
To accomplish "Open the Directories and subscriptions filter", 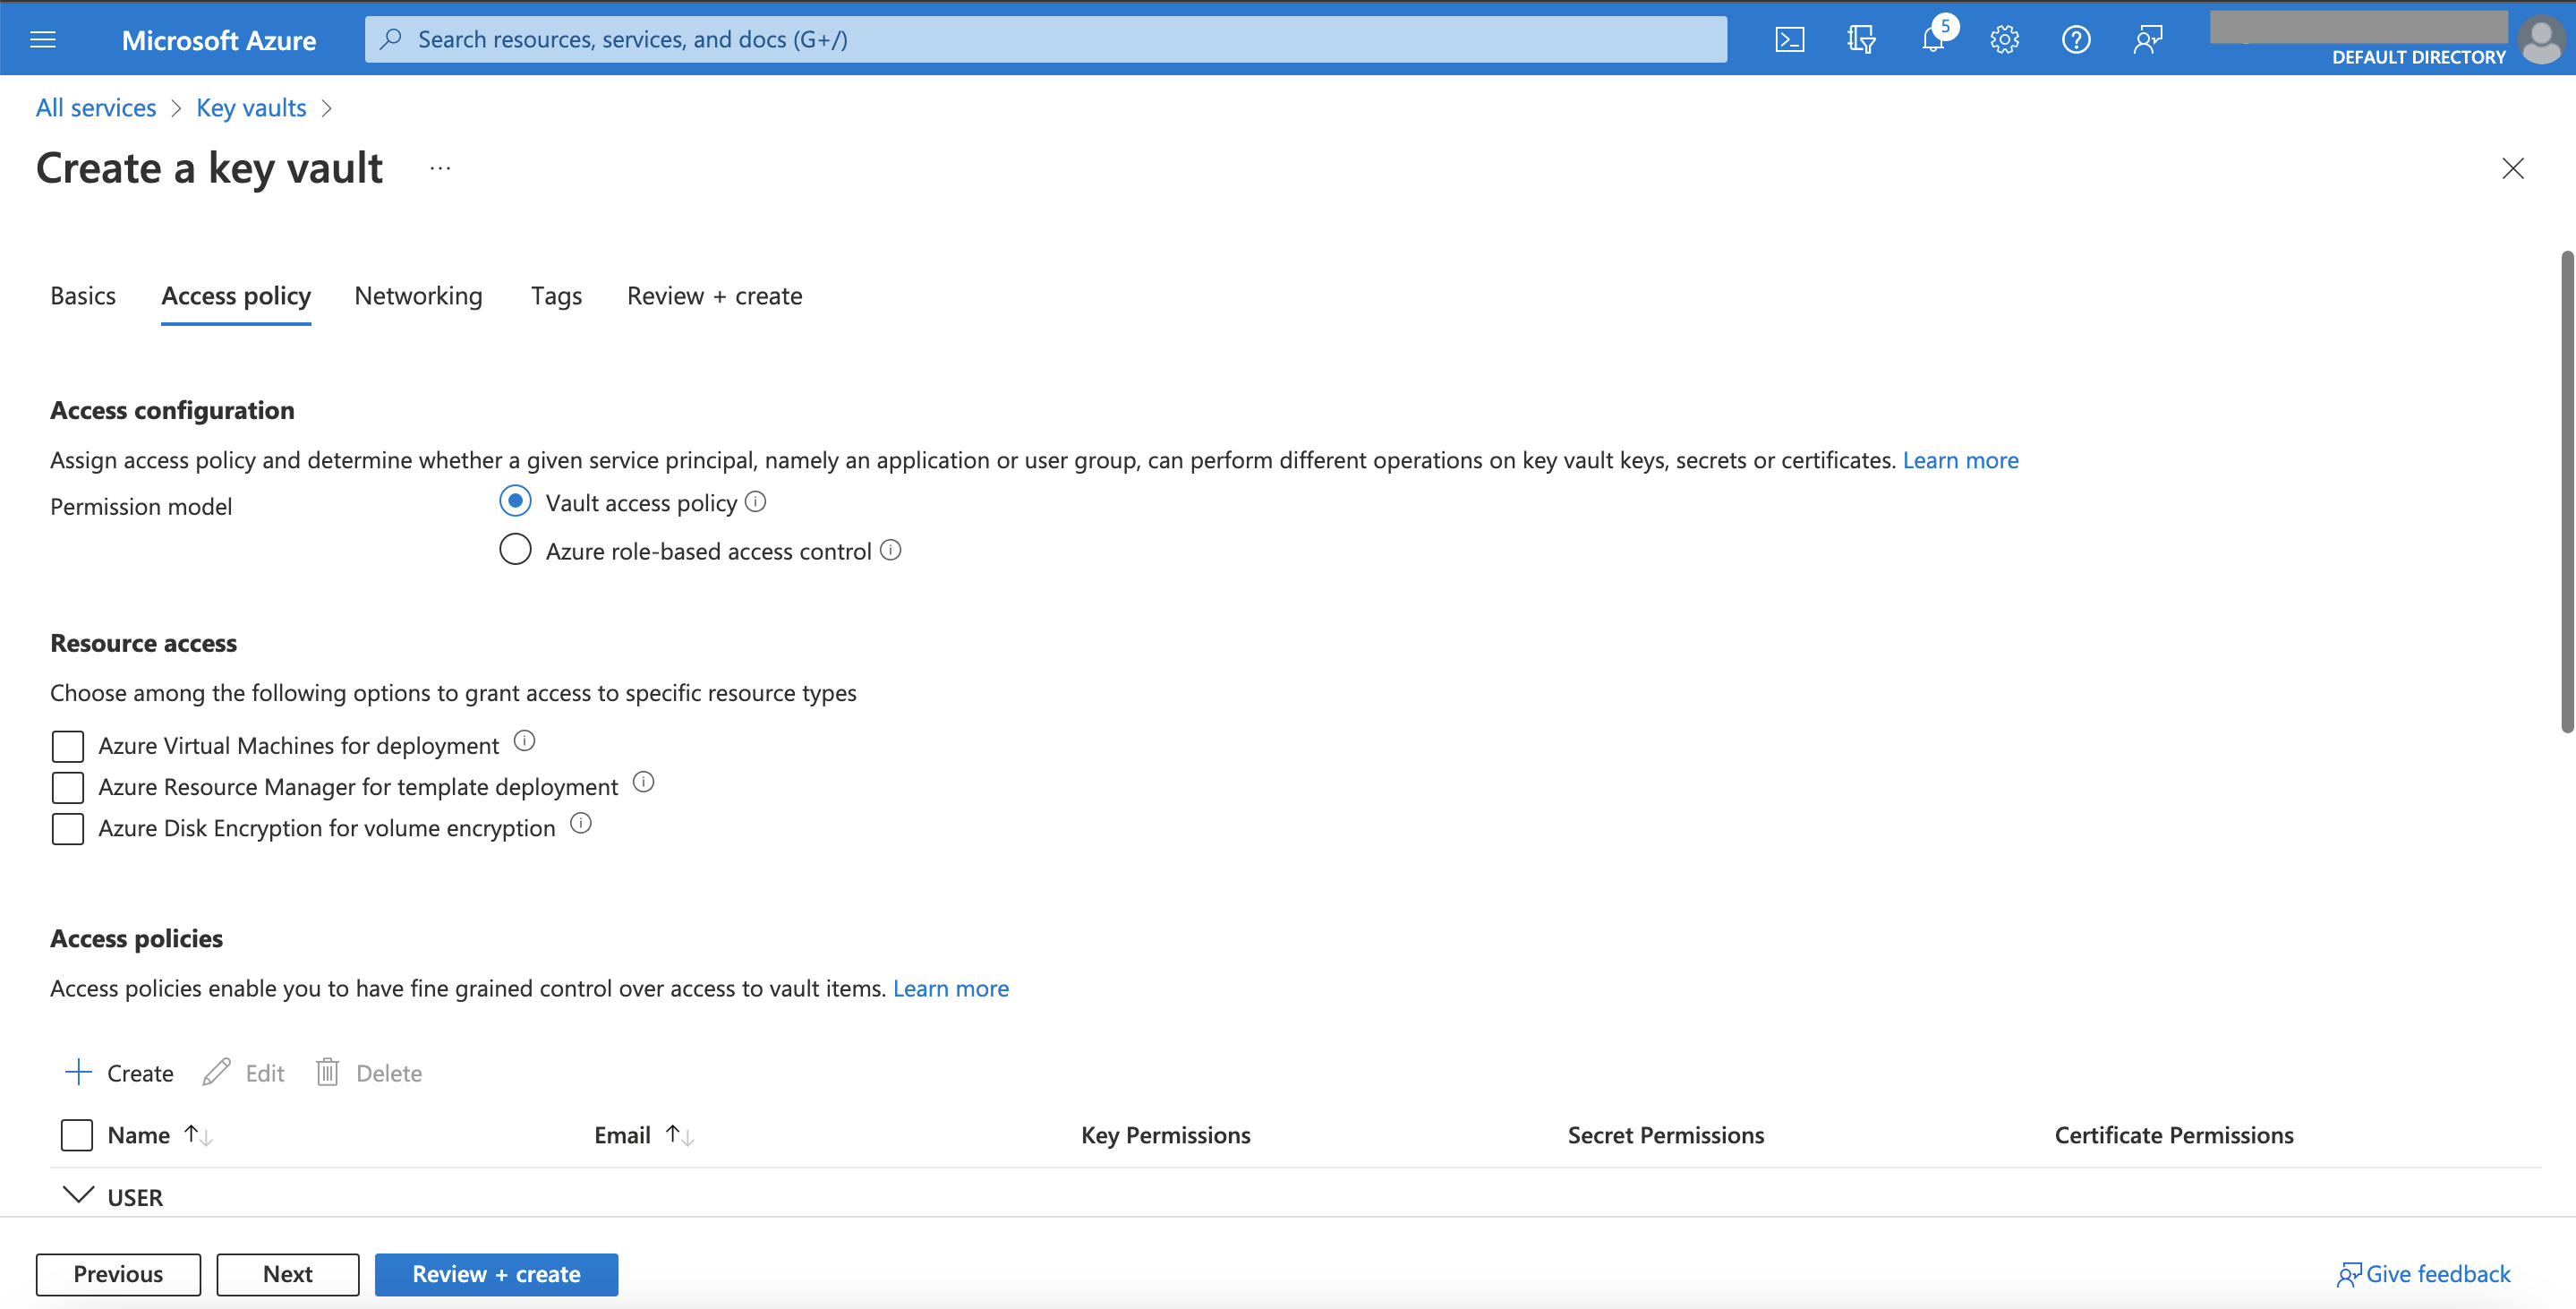I will click(1861, 39).
